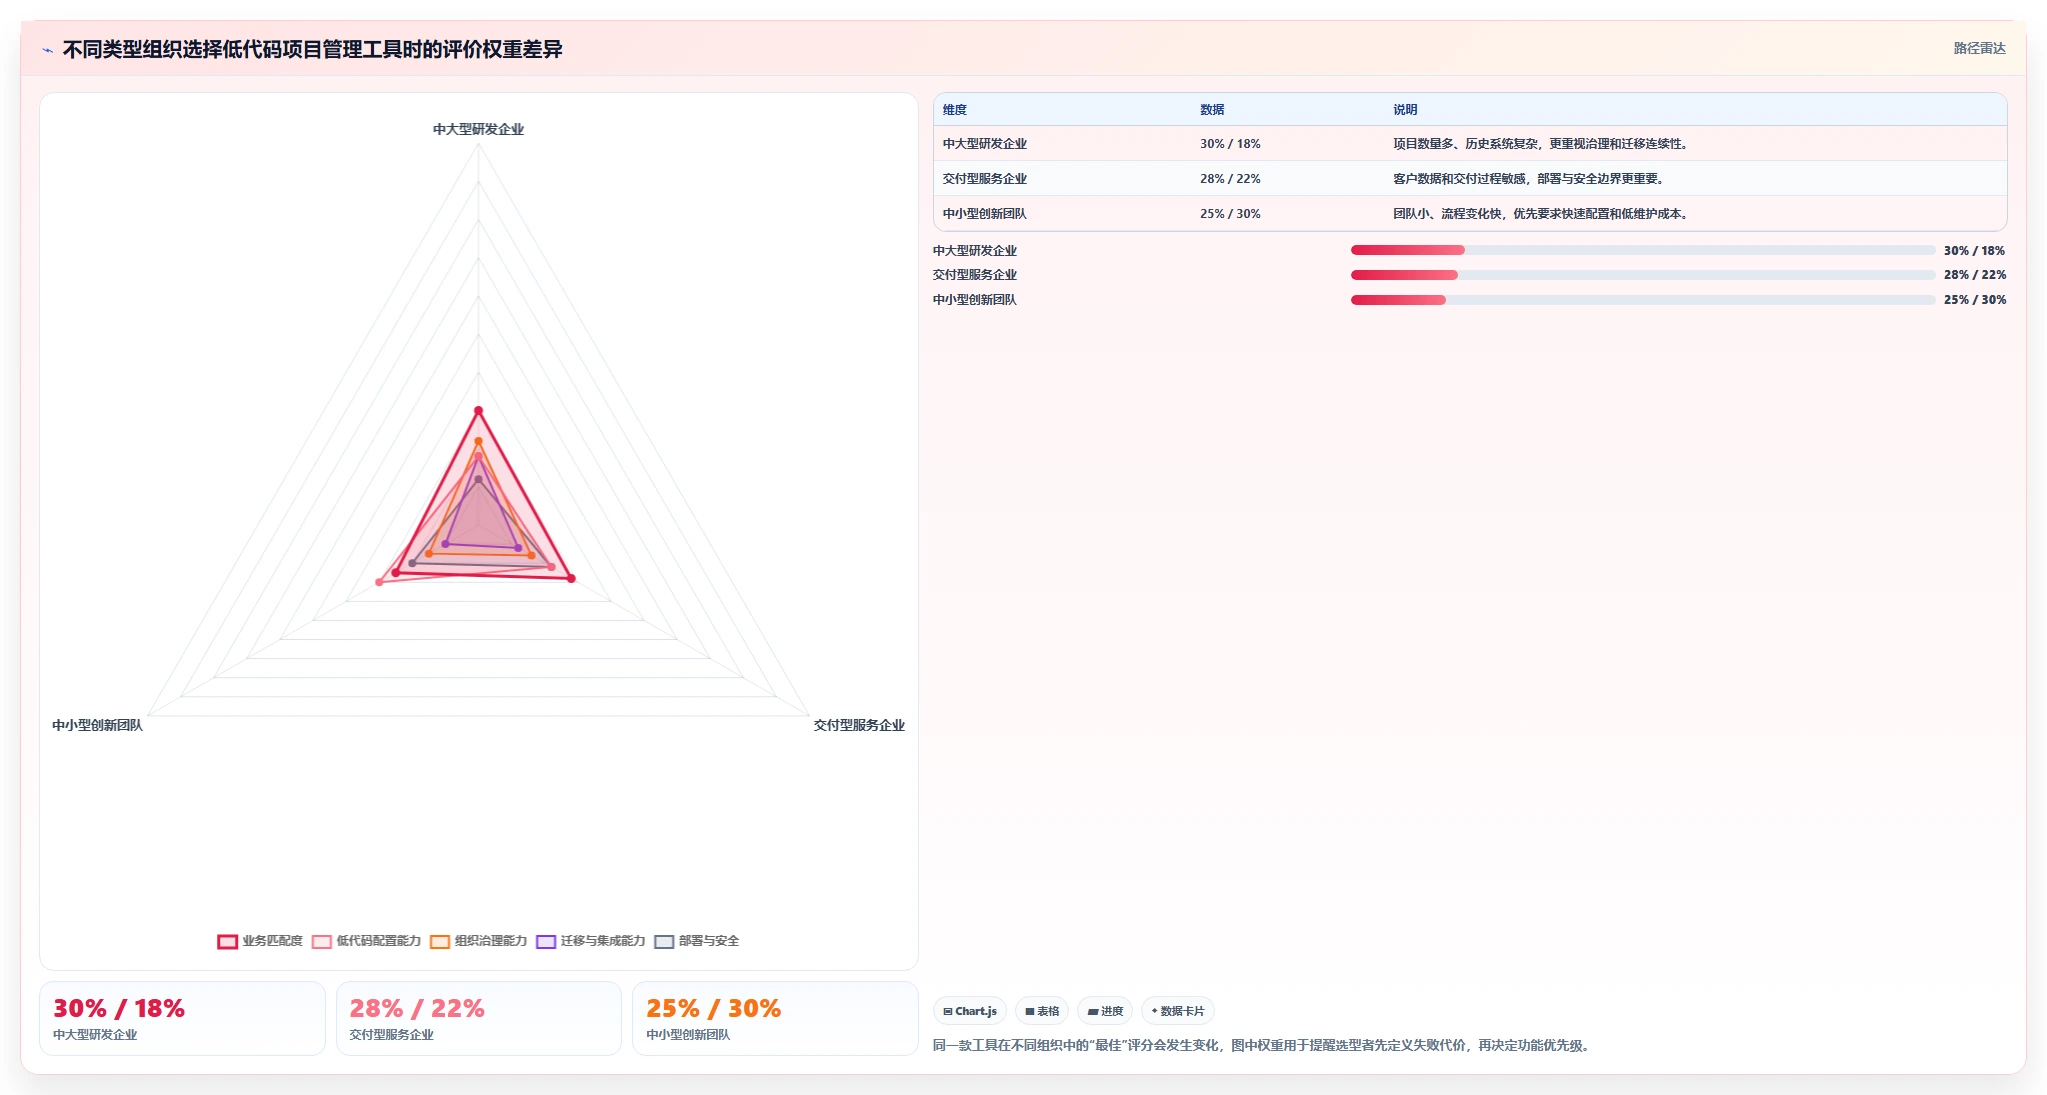
Task: Click the 中大型研发企业 radar axis label
Action: pyautogui.click(x=478, y=129)
